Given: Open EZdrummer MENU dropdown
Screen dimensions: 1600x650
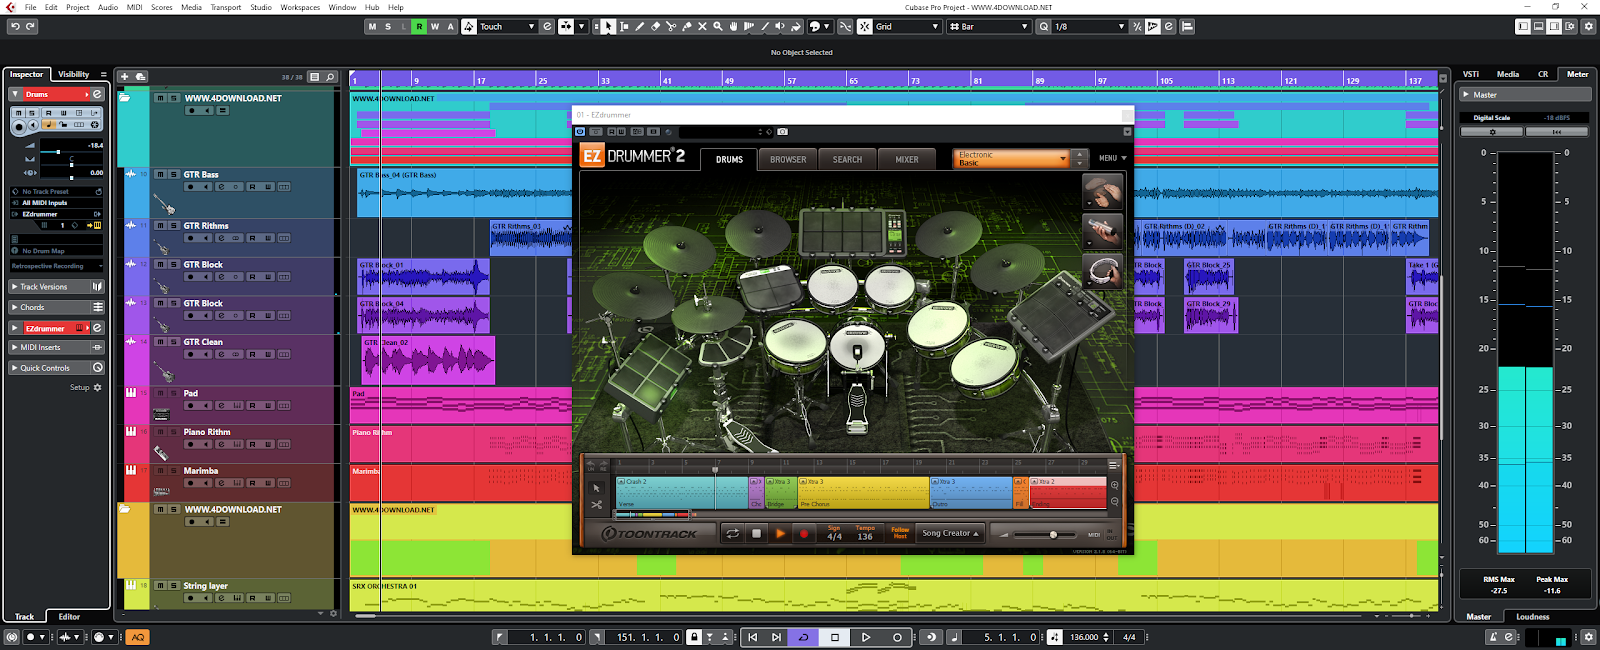Looking at the screenshot, I should click(x=1112, y=158).
